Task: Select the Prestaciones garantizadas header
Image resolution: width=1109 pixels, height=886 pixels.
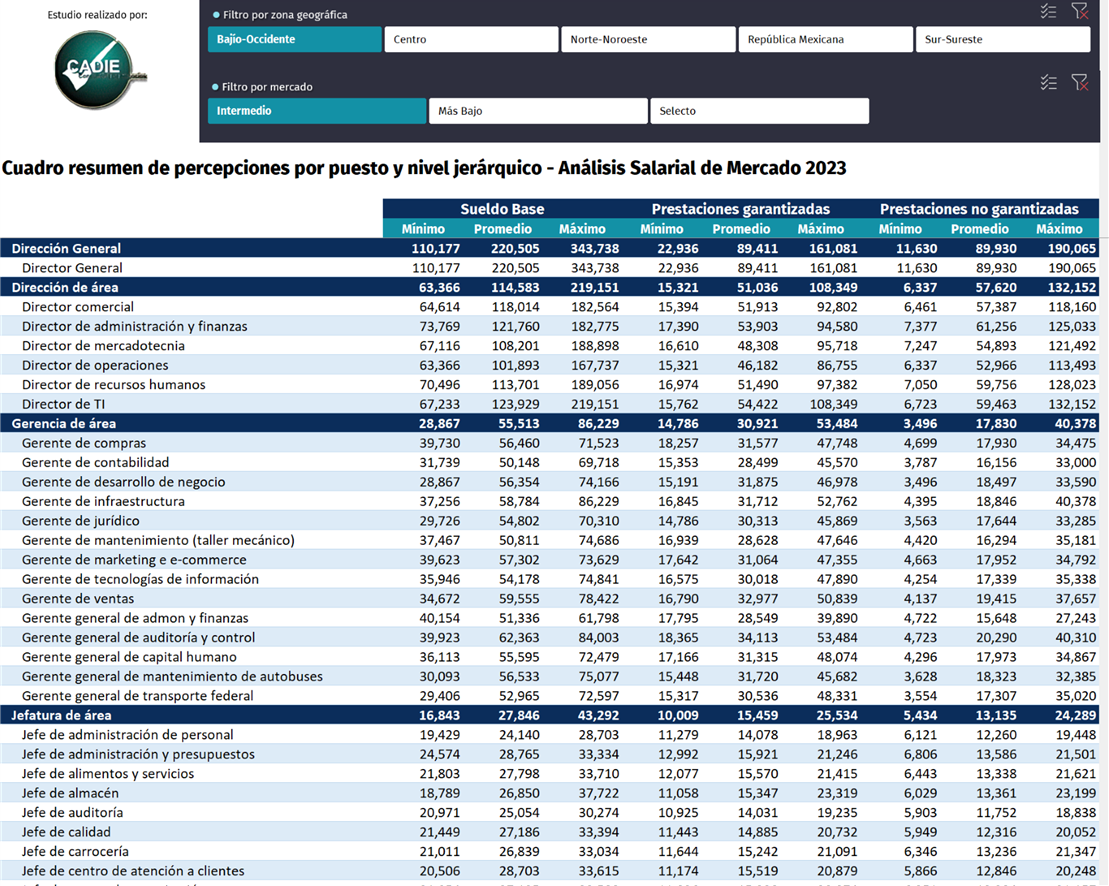Action: [x=740, y=209]
